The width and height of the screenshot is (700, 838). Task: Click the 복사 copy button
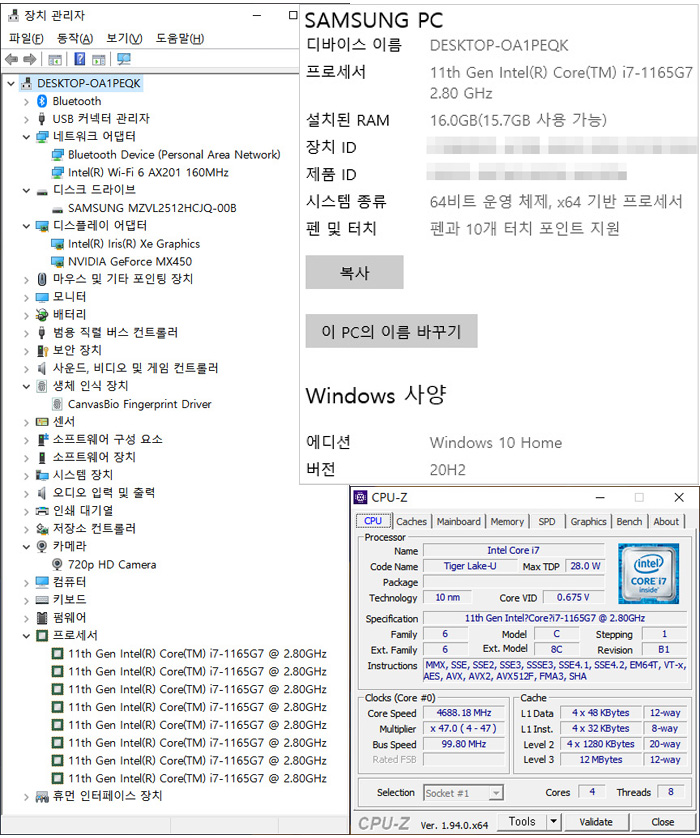coord(354,273)
